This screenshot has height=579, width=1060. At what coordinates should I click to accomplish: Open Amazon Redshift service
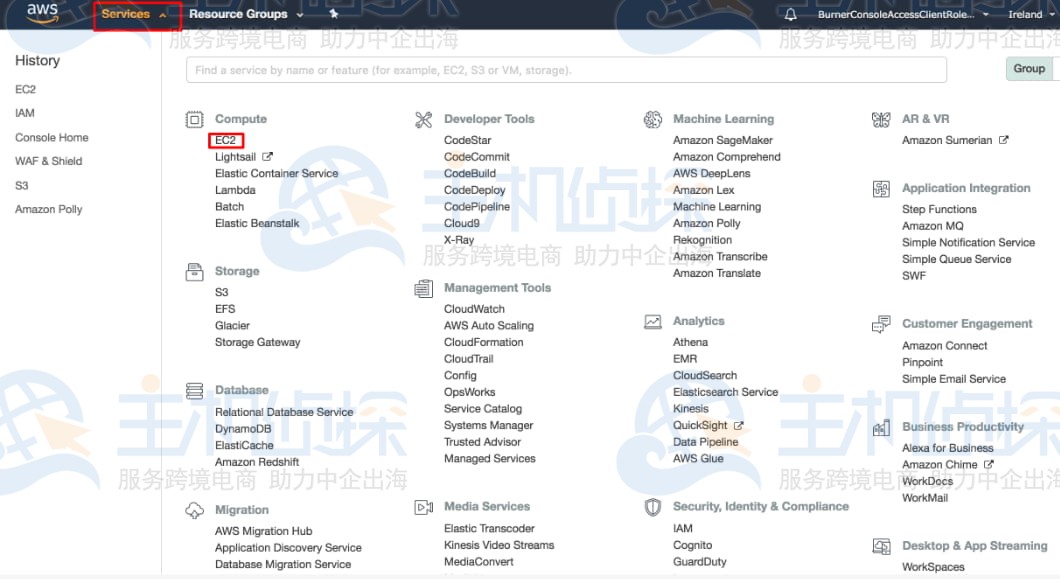(257, 462)
